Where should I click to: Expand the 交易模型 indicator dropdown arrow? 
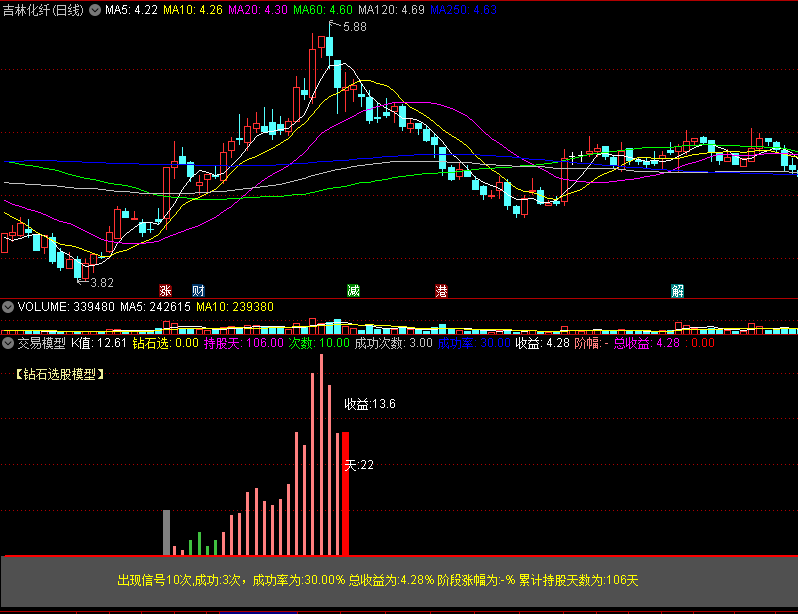point(8,343)
